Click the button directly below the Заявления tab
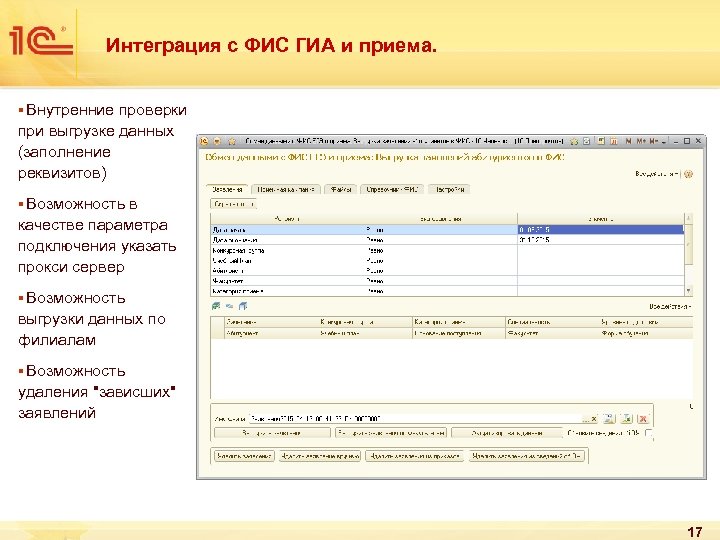Screen dimensions: 720x540 point(233,204)
